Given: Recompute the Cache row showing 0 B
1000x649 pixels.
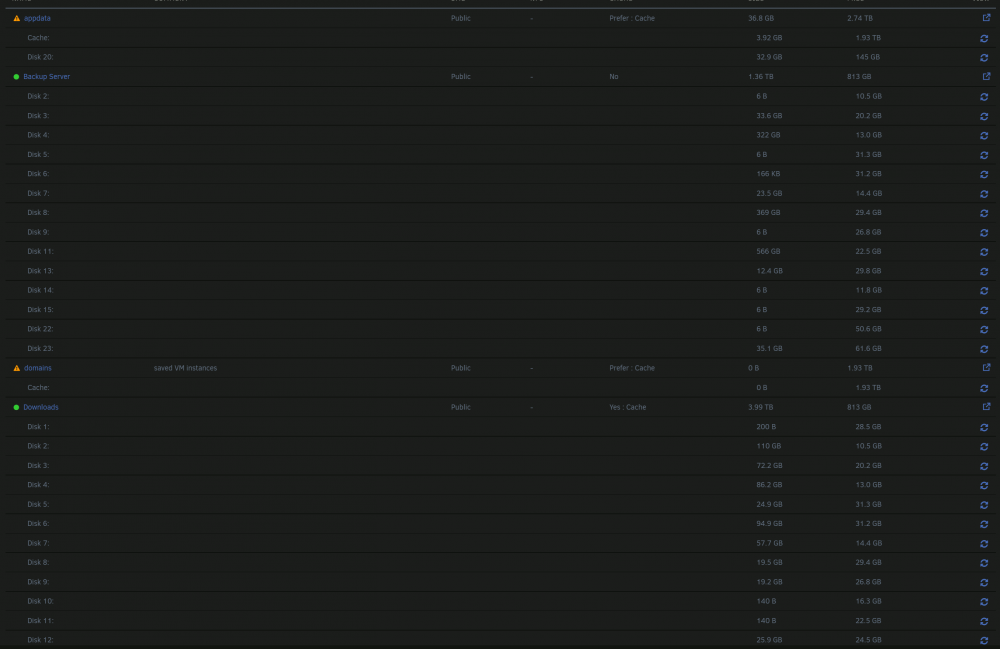Looking at the screenshot, I should pos(984,388).
